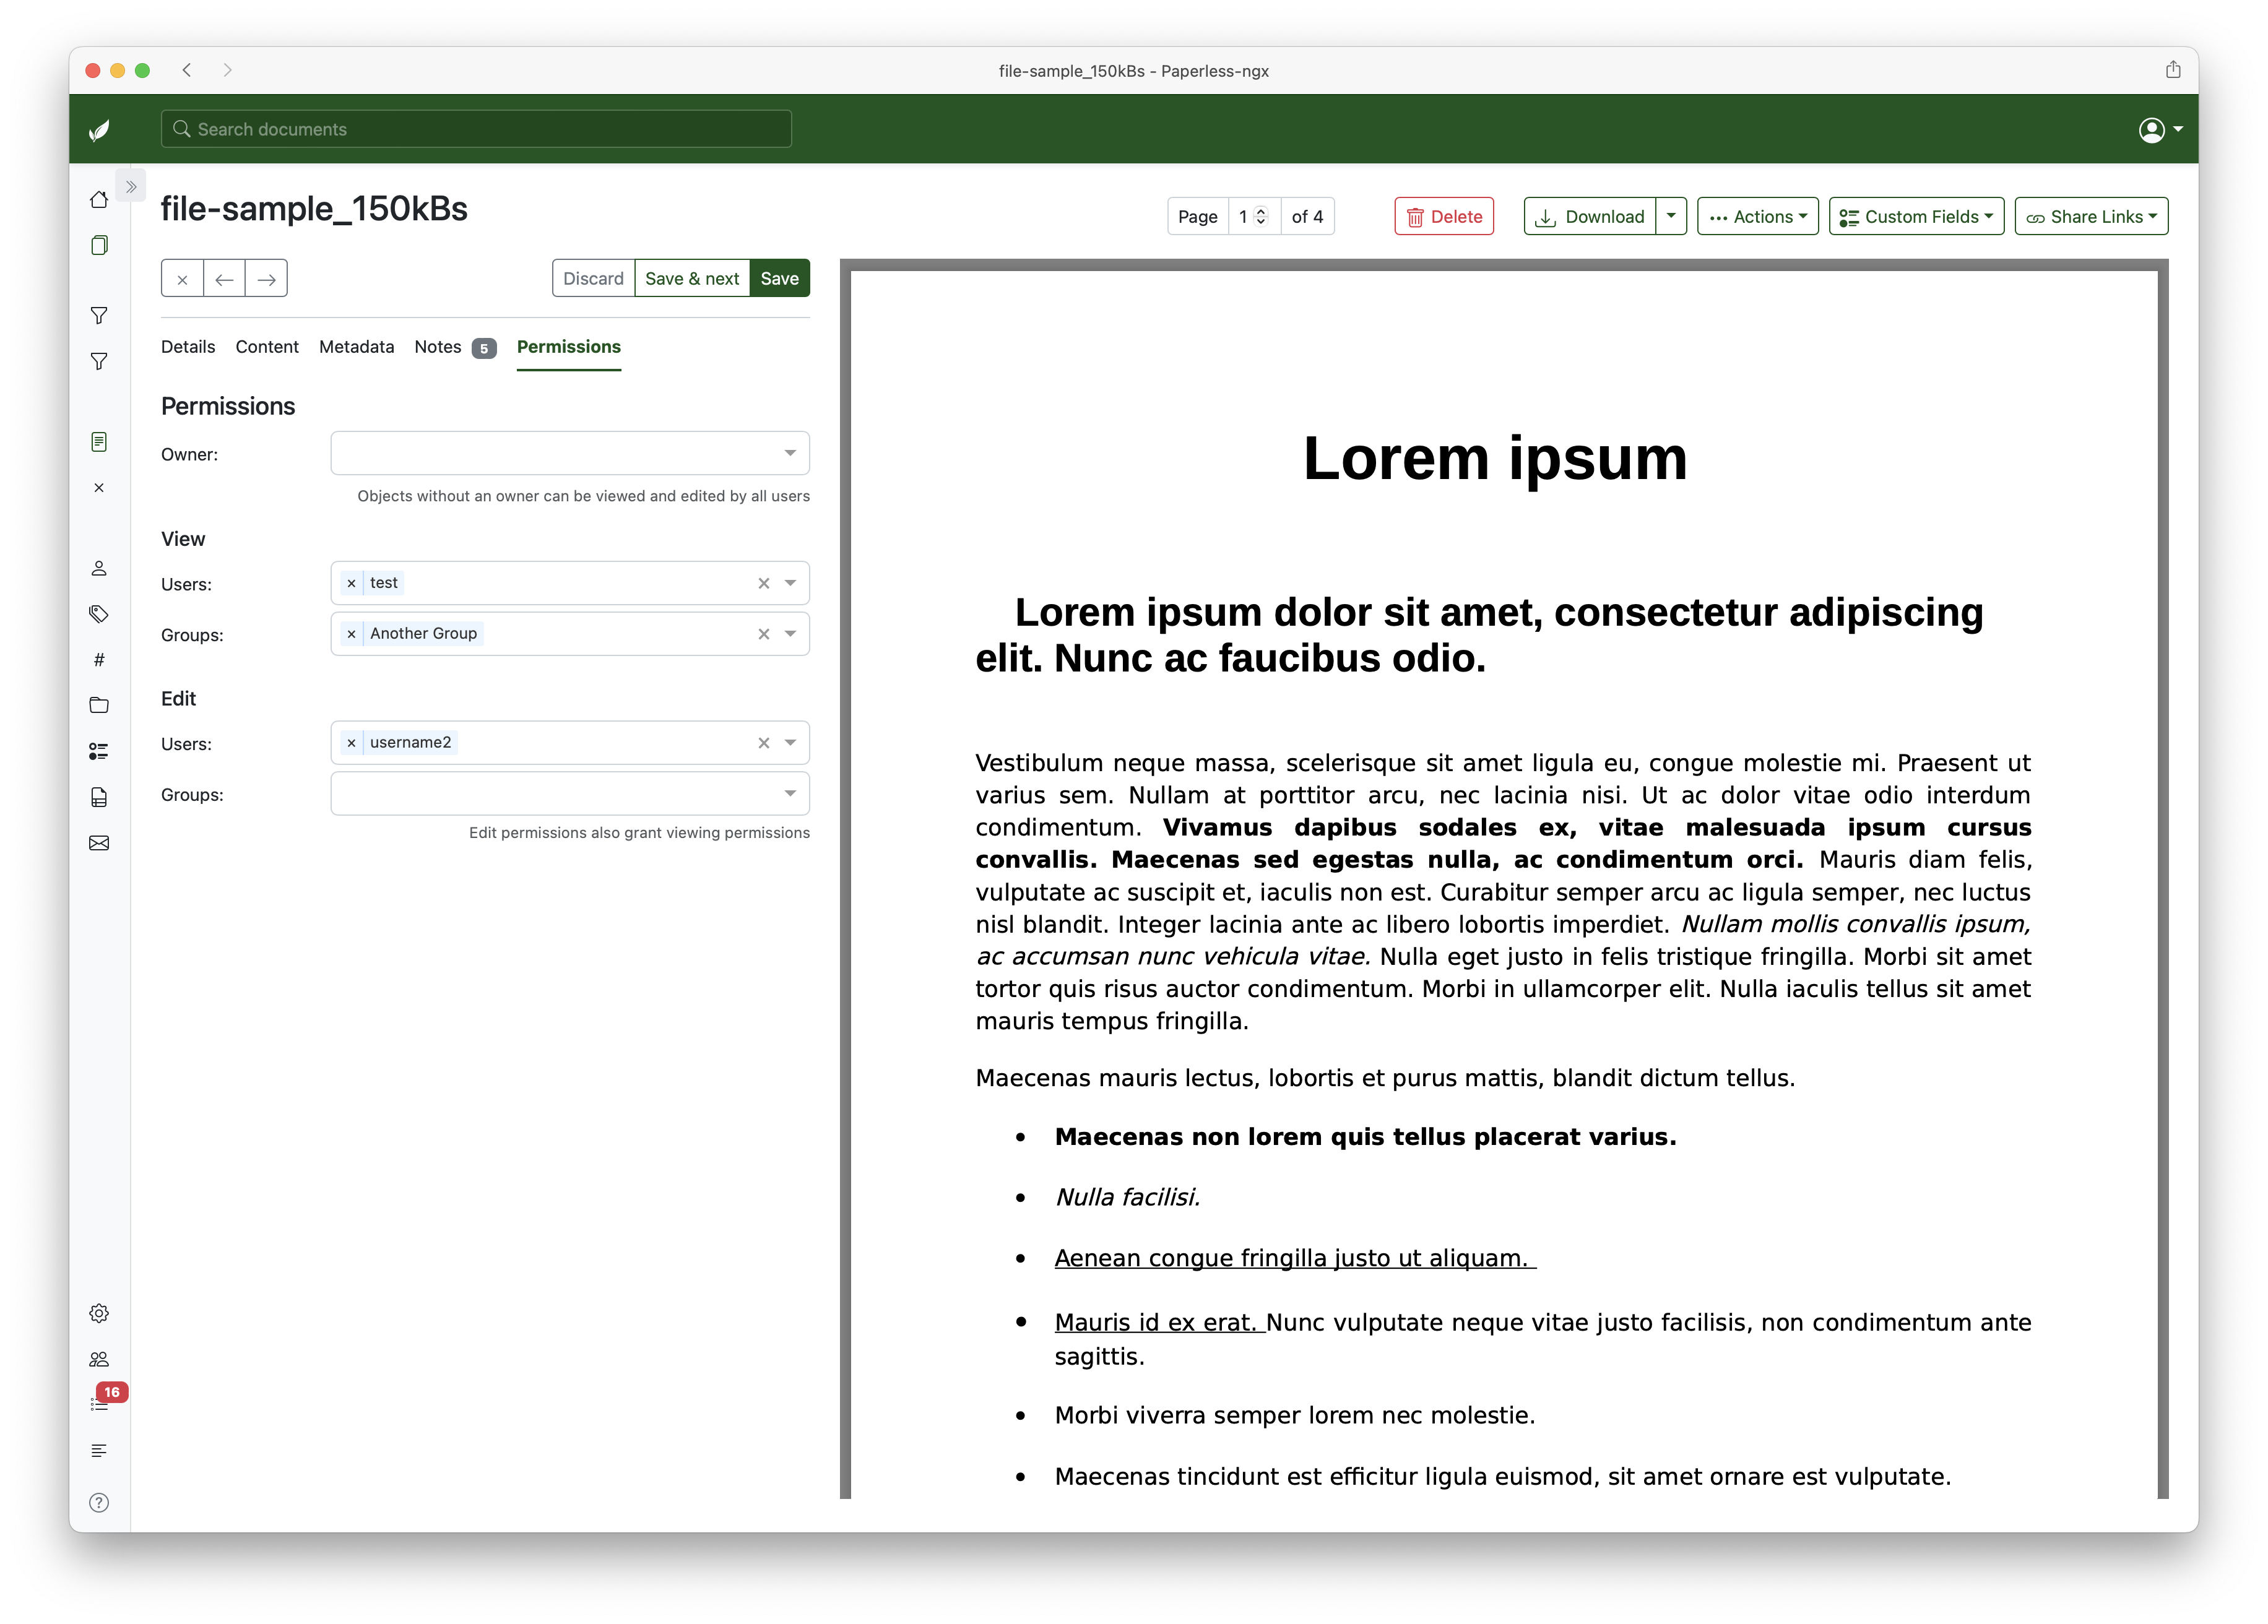Open the Settings gear icon
This screenshot has width=2268, height=1624.
99,1313
